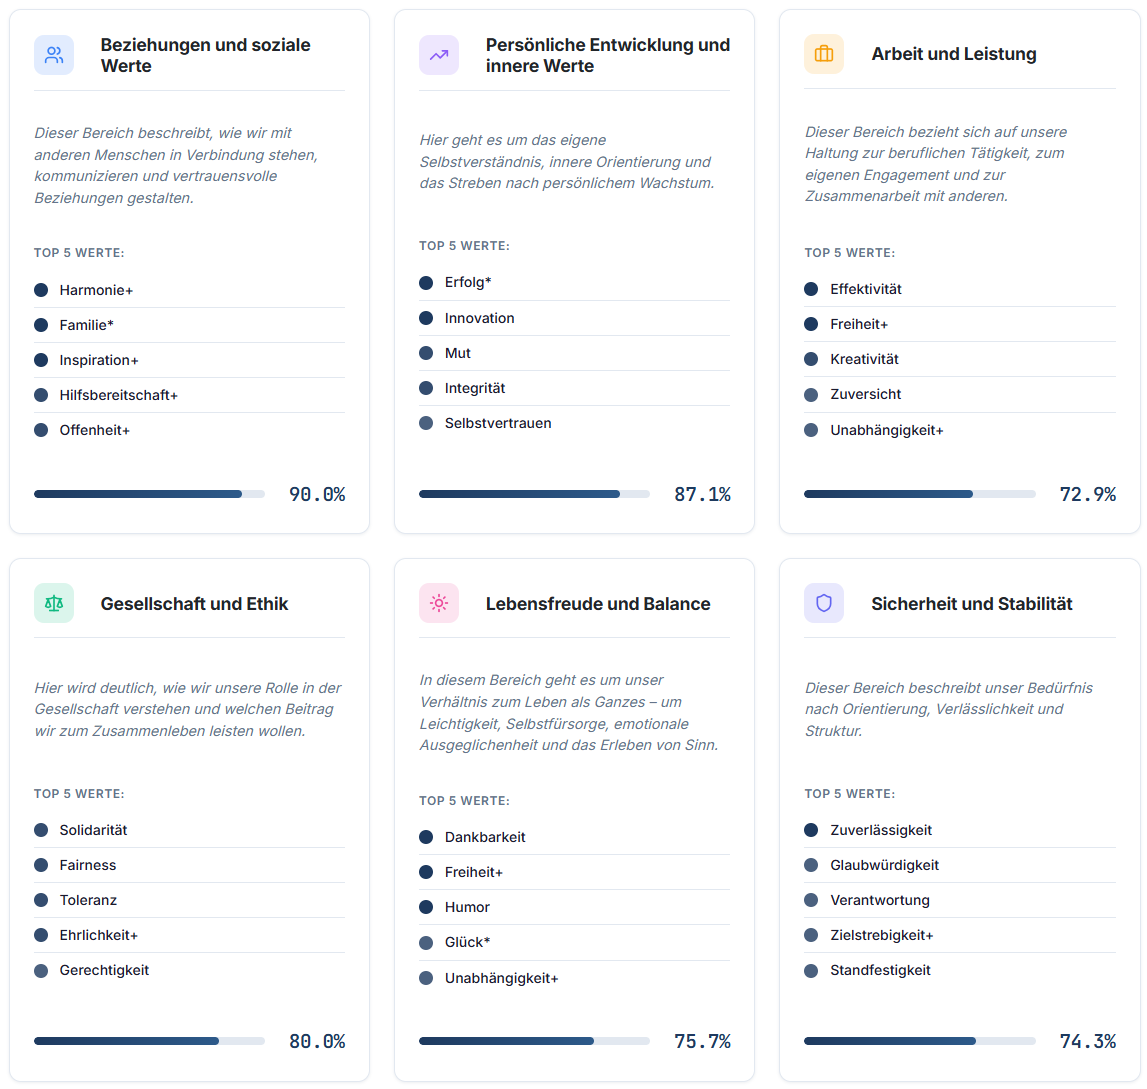Click the briefcase icon beside Arbeit und Leistung
The height and width of the screenshot is (1089, 1147).
[x=824, y=54]
